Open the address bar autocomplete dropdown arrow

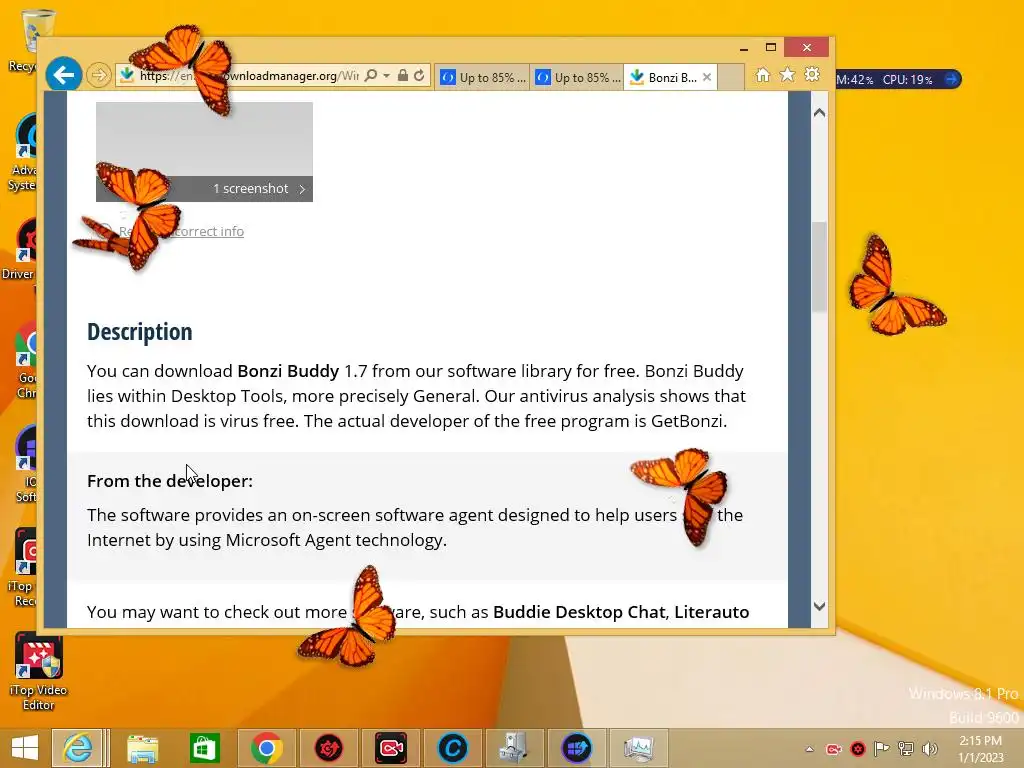[386, 76]
